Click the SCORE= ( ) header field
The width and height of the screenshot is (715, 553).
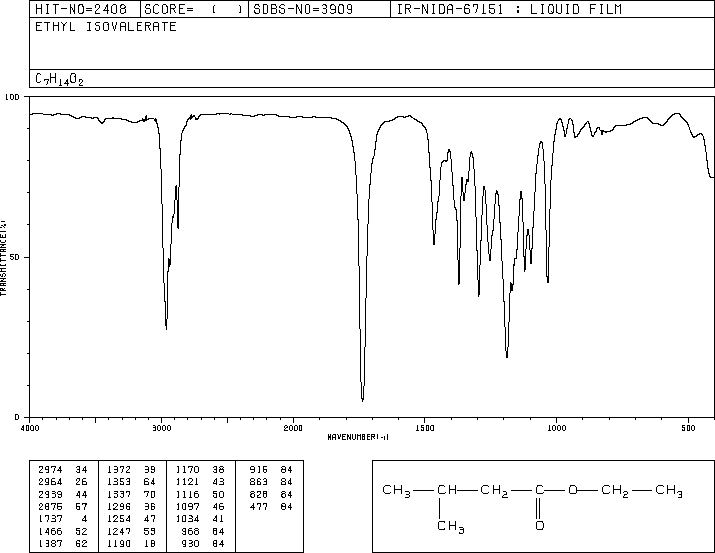point(194,9)
